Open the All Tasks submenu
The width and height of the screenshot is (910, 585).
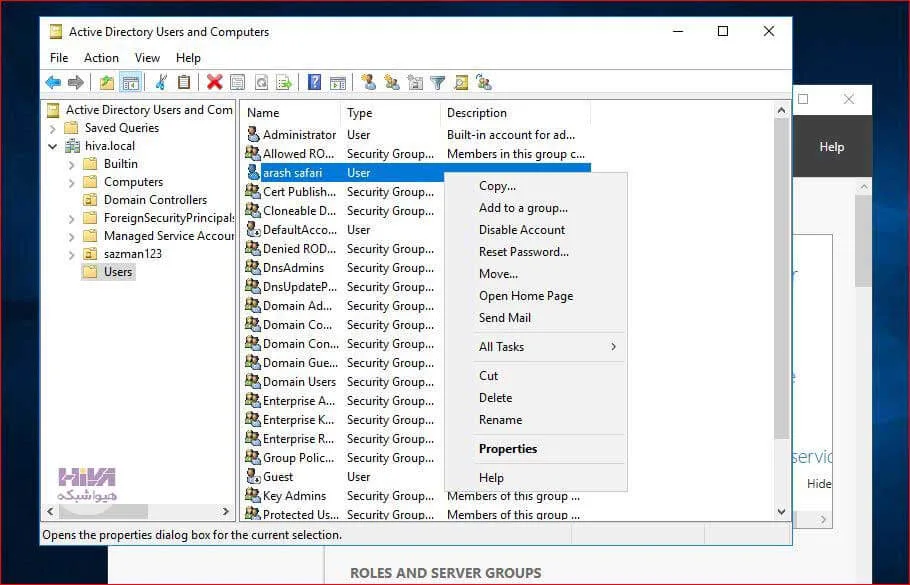547,346
